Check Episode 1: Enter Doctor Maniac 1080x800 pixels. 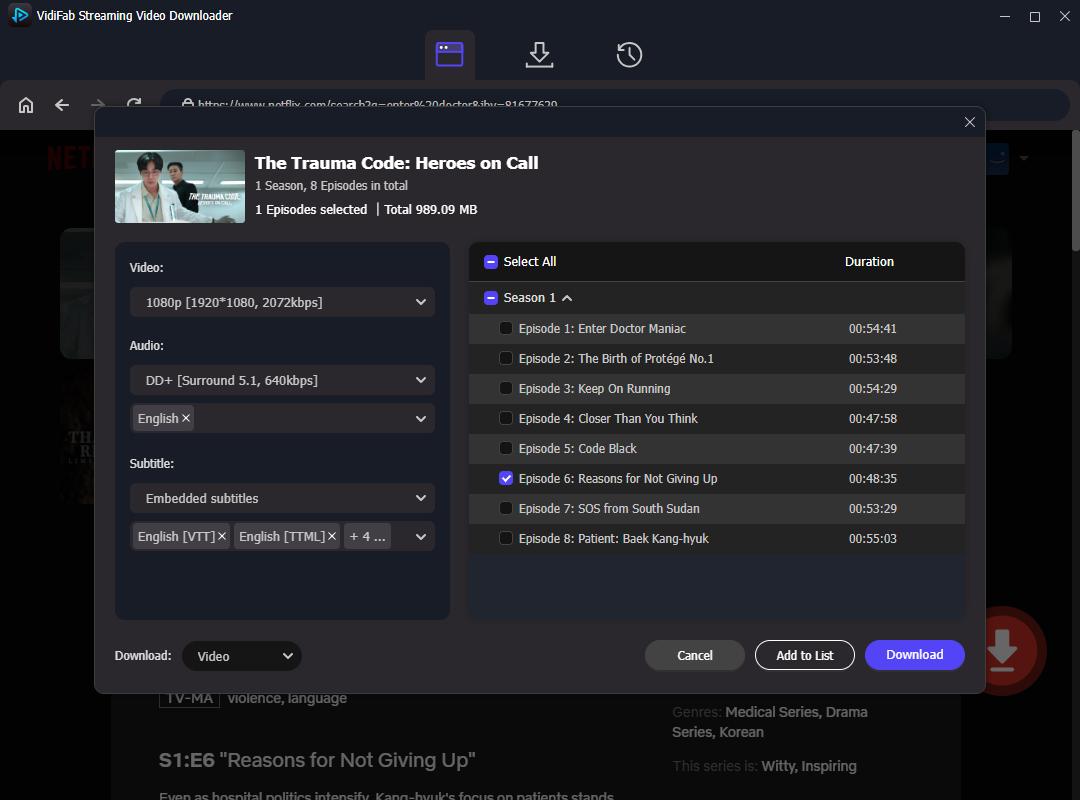tap(506, 328)
